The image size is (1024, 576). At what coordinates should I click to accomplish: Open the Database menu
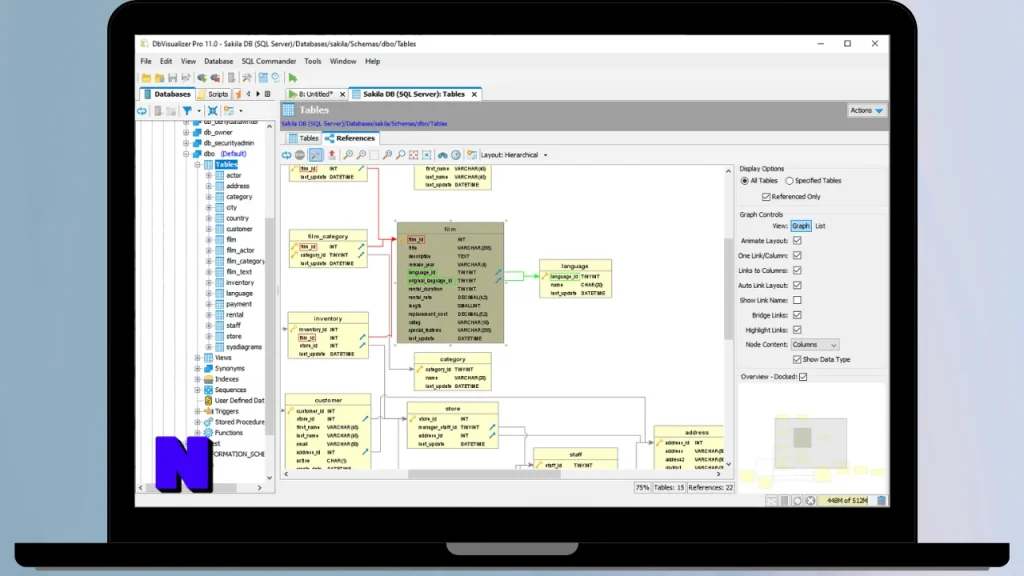(218, 61)
